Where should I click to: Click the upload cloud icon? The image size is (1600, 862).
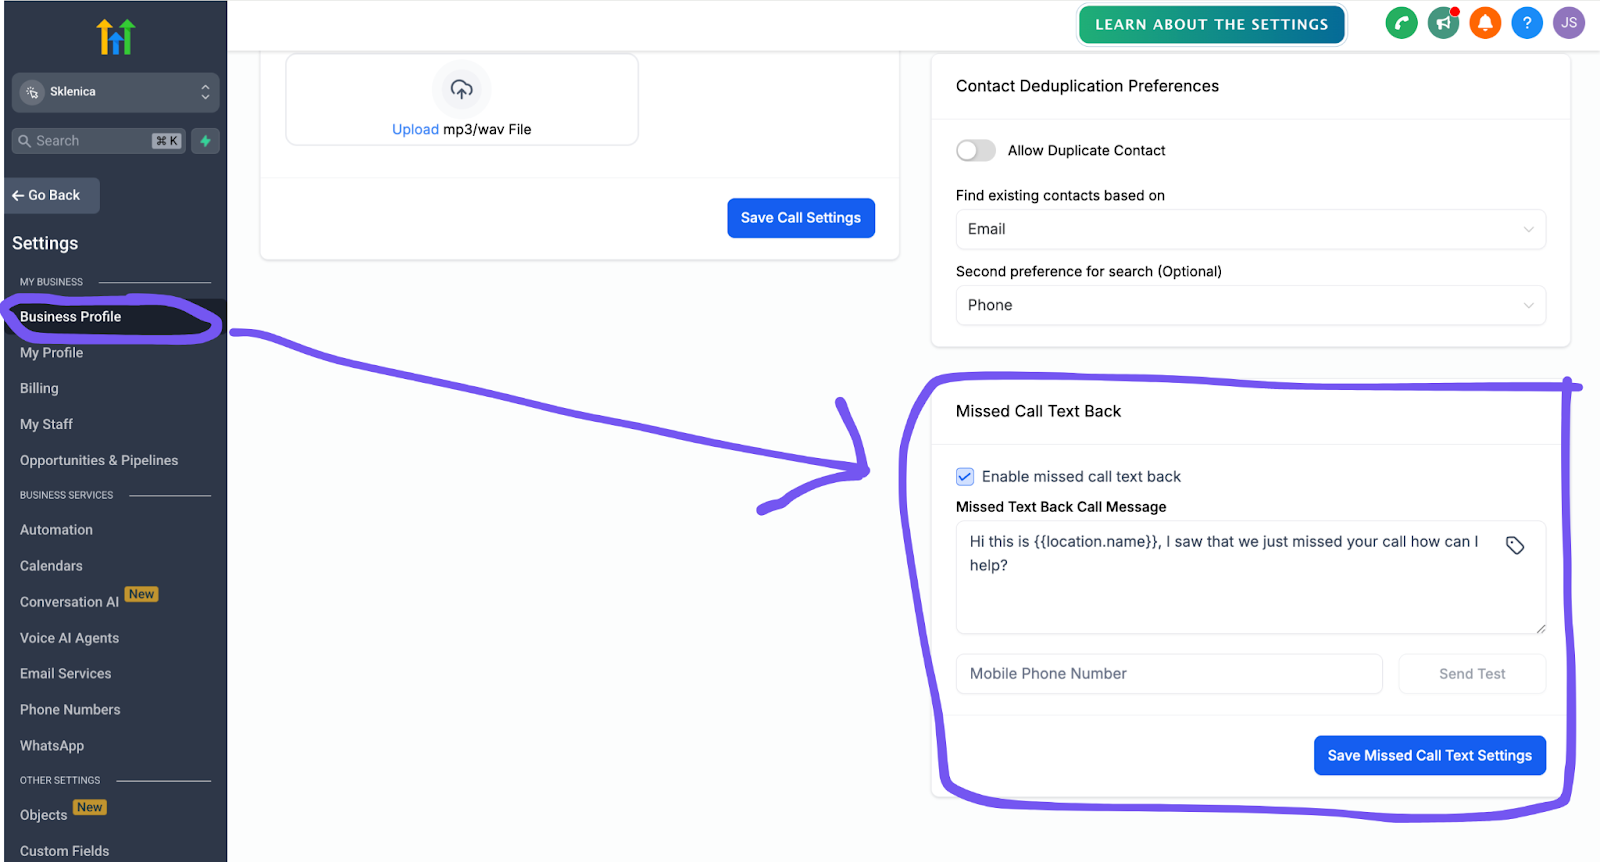[x=461, y=89]
